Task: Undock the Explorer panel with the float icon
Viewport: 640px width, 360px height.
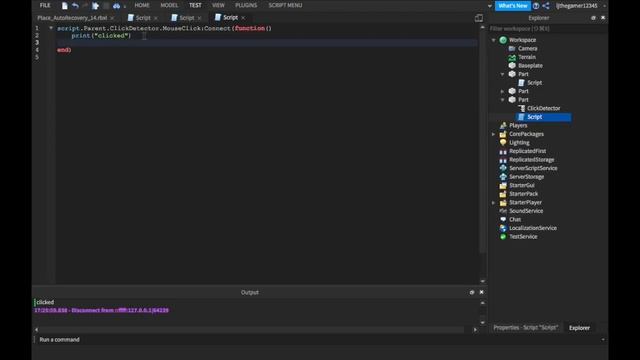Action: pyautogui.click(x=593, y=18)
